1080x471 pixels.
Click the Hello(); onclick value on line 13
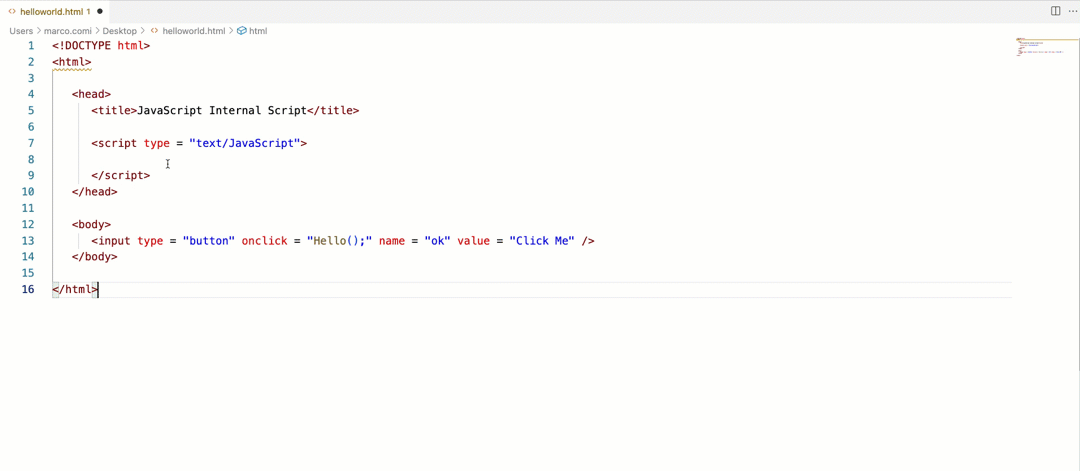pyautogui.click(x=340, y=241)
